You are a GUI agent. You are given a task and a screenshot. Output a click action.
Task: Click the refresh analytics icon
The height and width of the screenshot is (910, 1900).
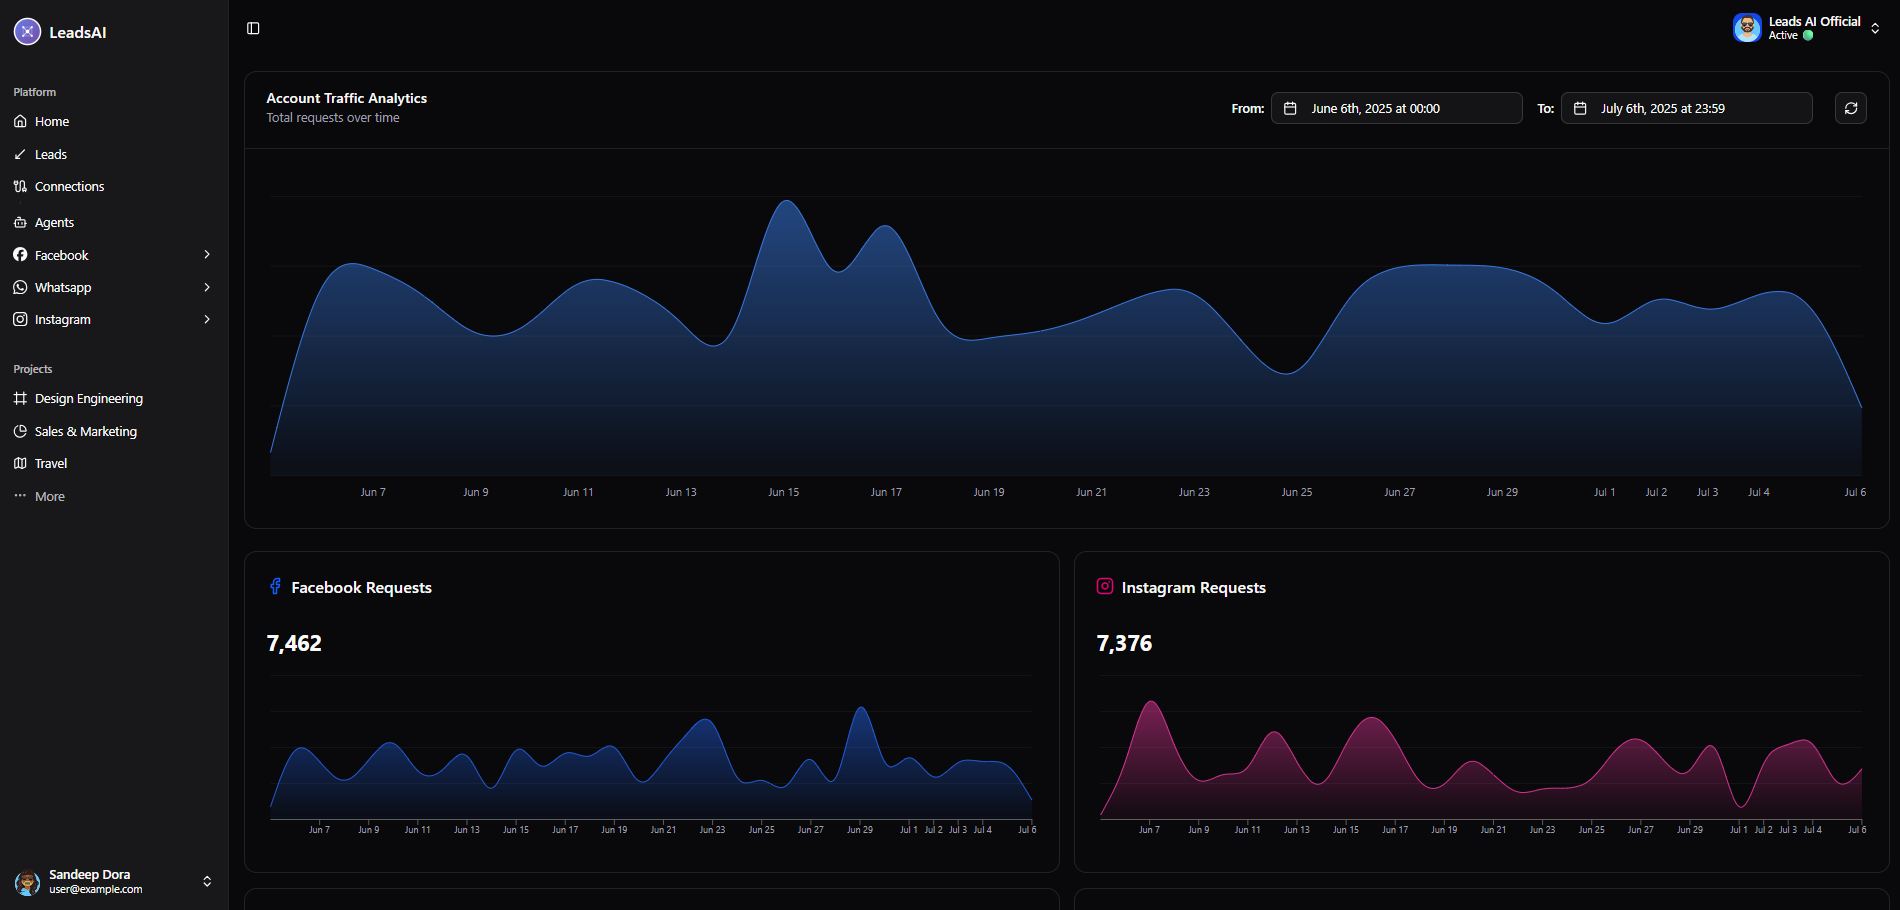click(1850, 108)
